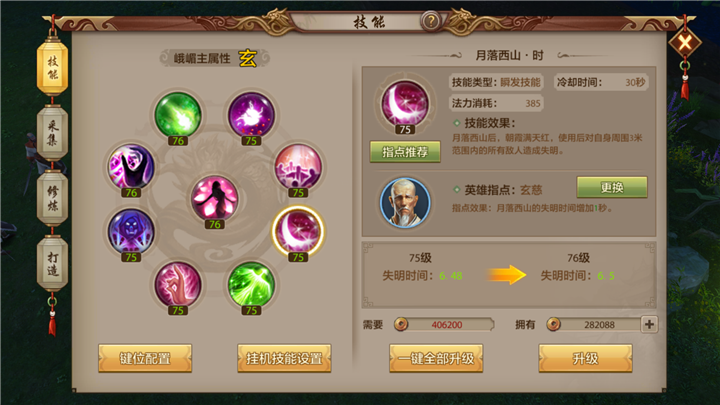This screenshot has height=405, width=720.
Task: Switch to the 采集 lantern tab
Action: [52, 133]
